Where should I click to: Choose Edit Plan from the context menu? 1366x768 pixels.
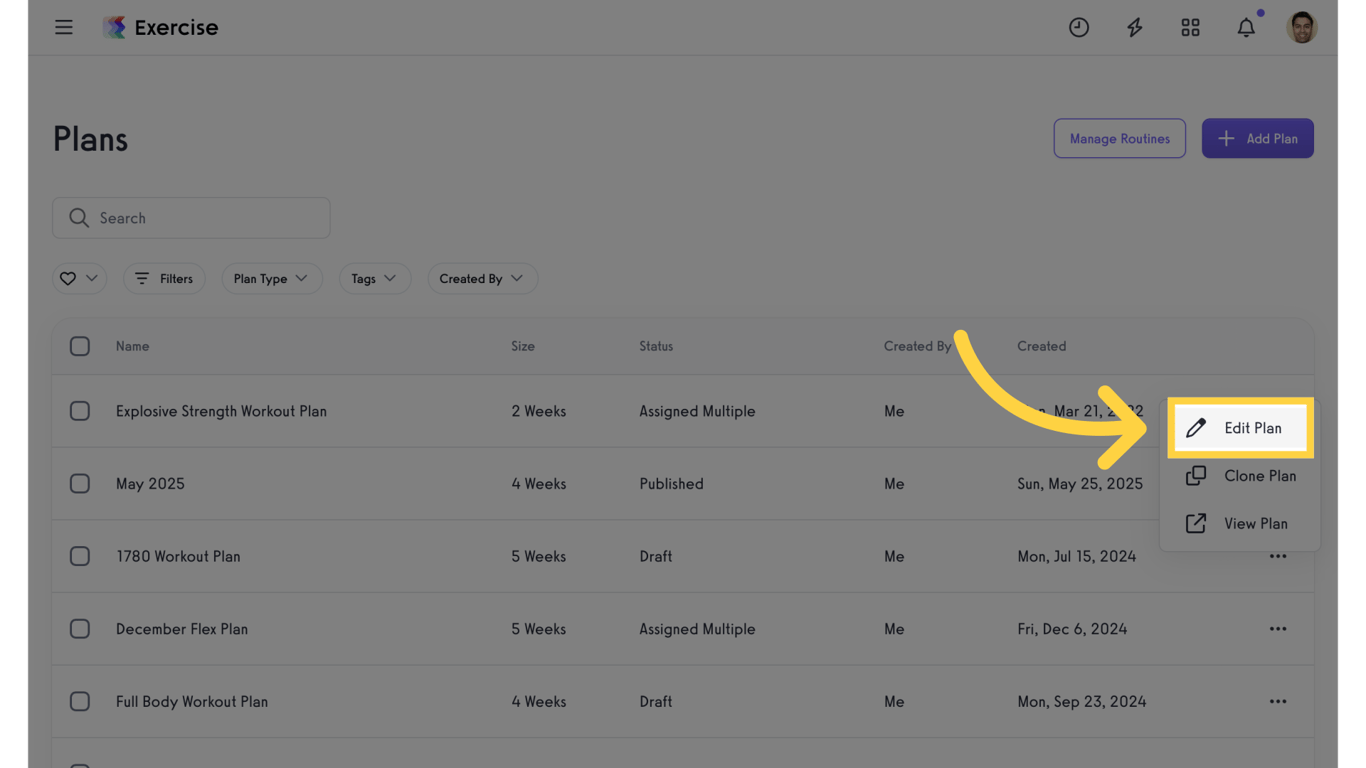pos(1240,428)
